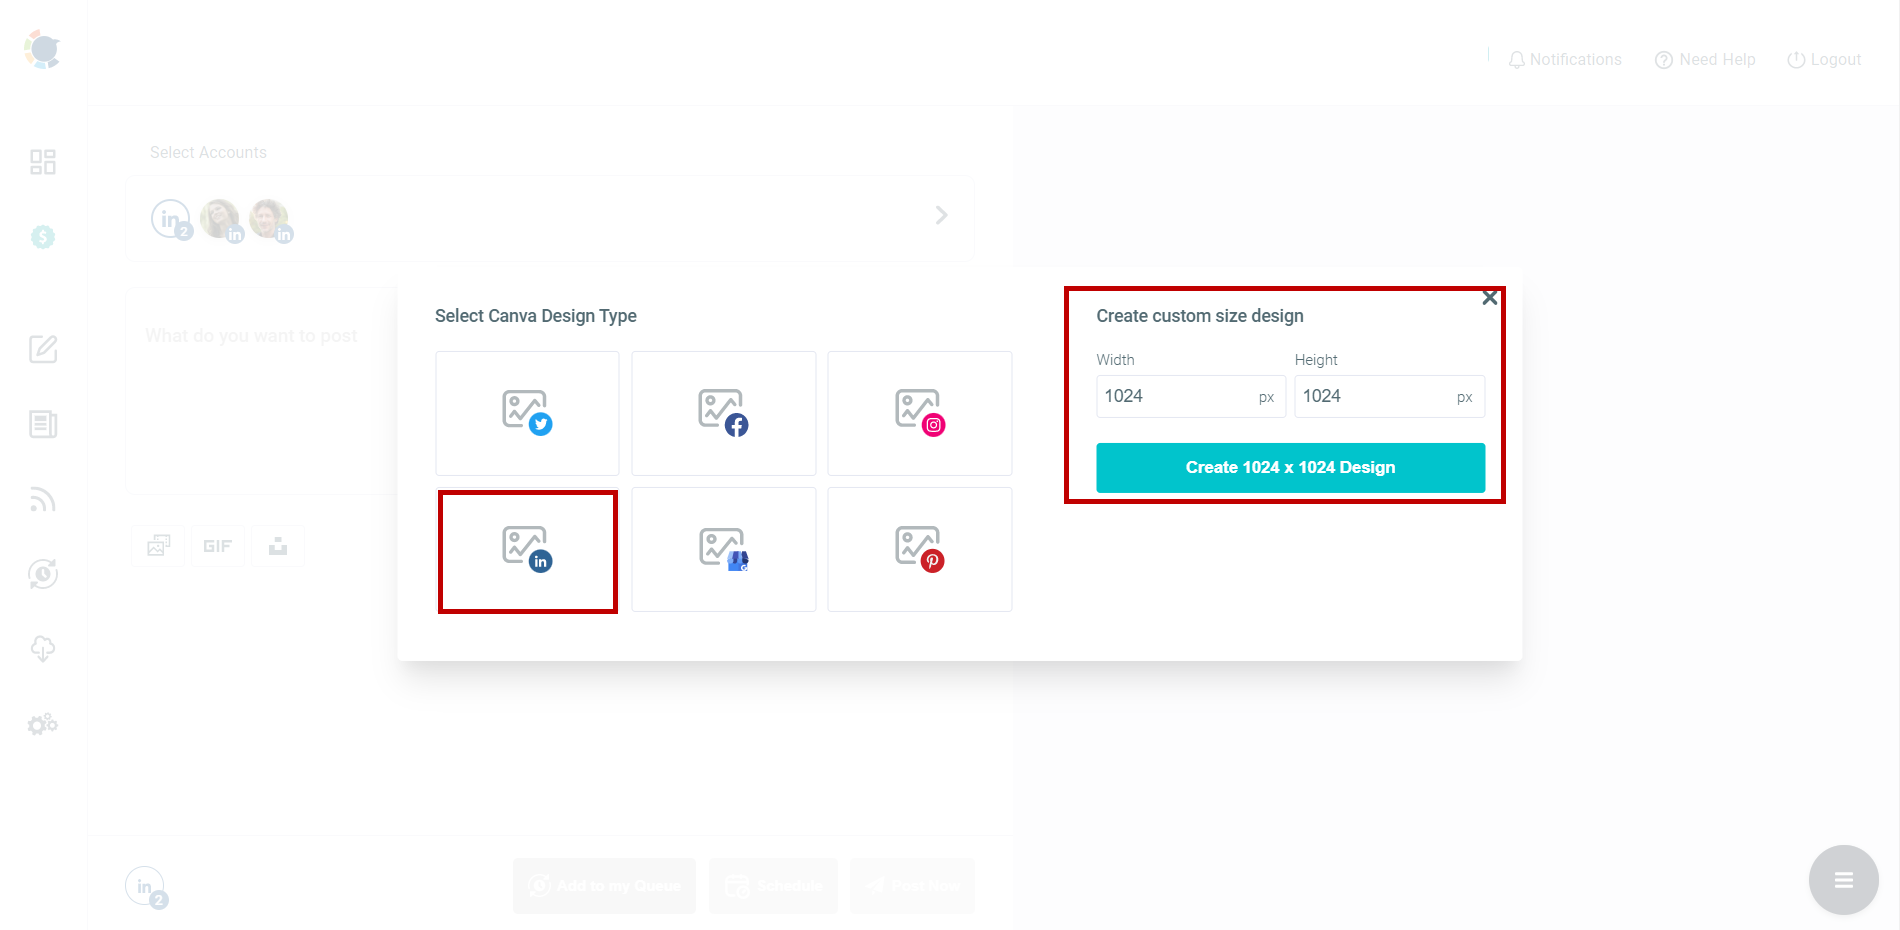Select the Instagram Canva design type

point(919,413)
